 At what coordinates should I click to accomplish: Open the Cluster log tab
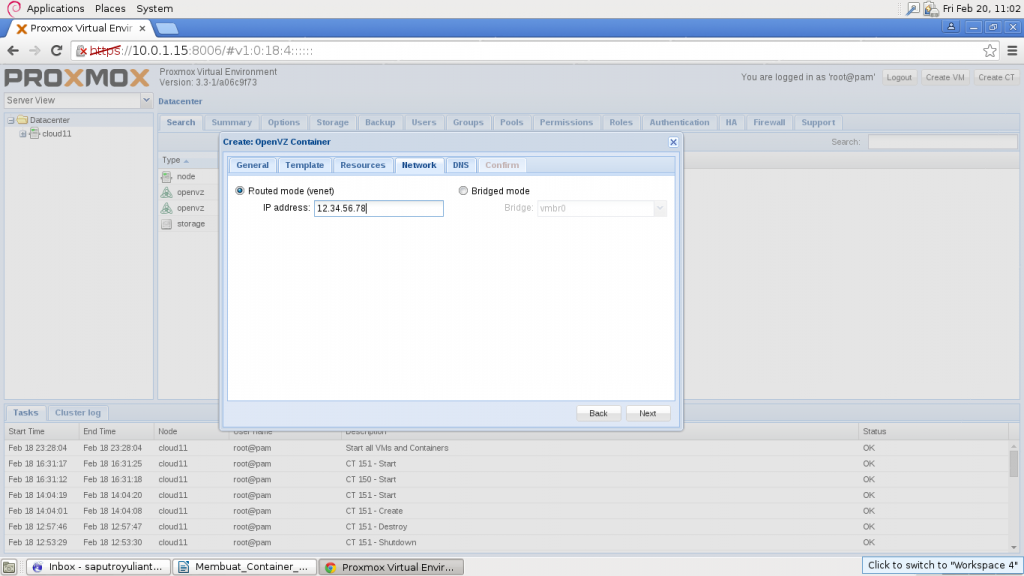point(78,413)
